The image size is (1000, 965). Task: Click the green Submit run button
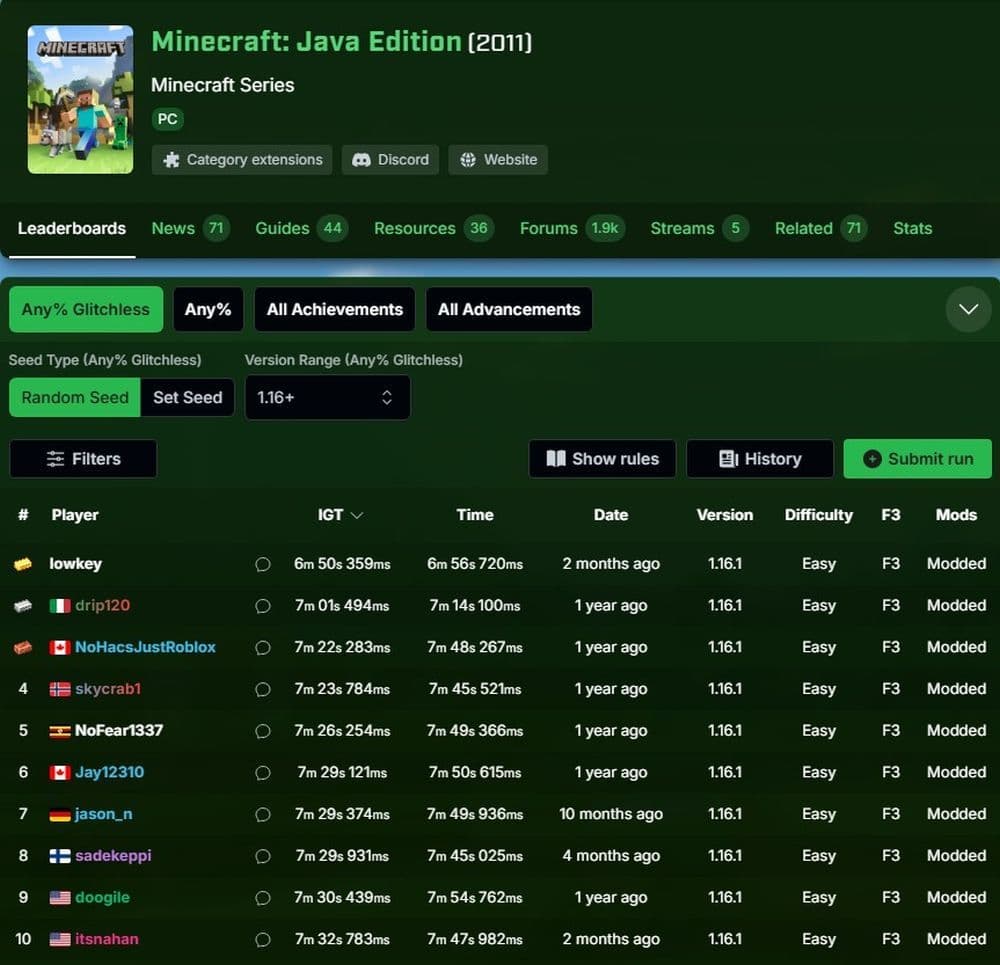point(917,459)
